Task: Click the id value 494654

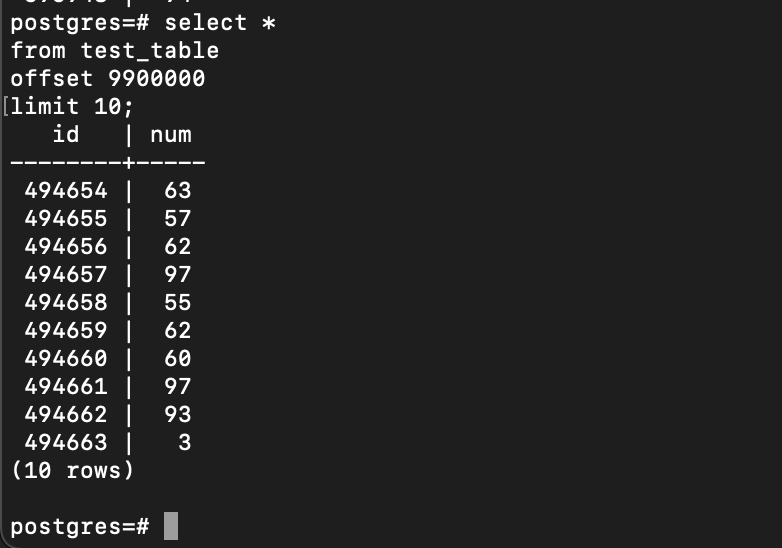Action: coord(66,190)
